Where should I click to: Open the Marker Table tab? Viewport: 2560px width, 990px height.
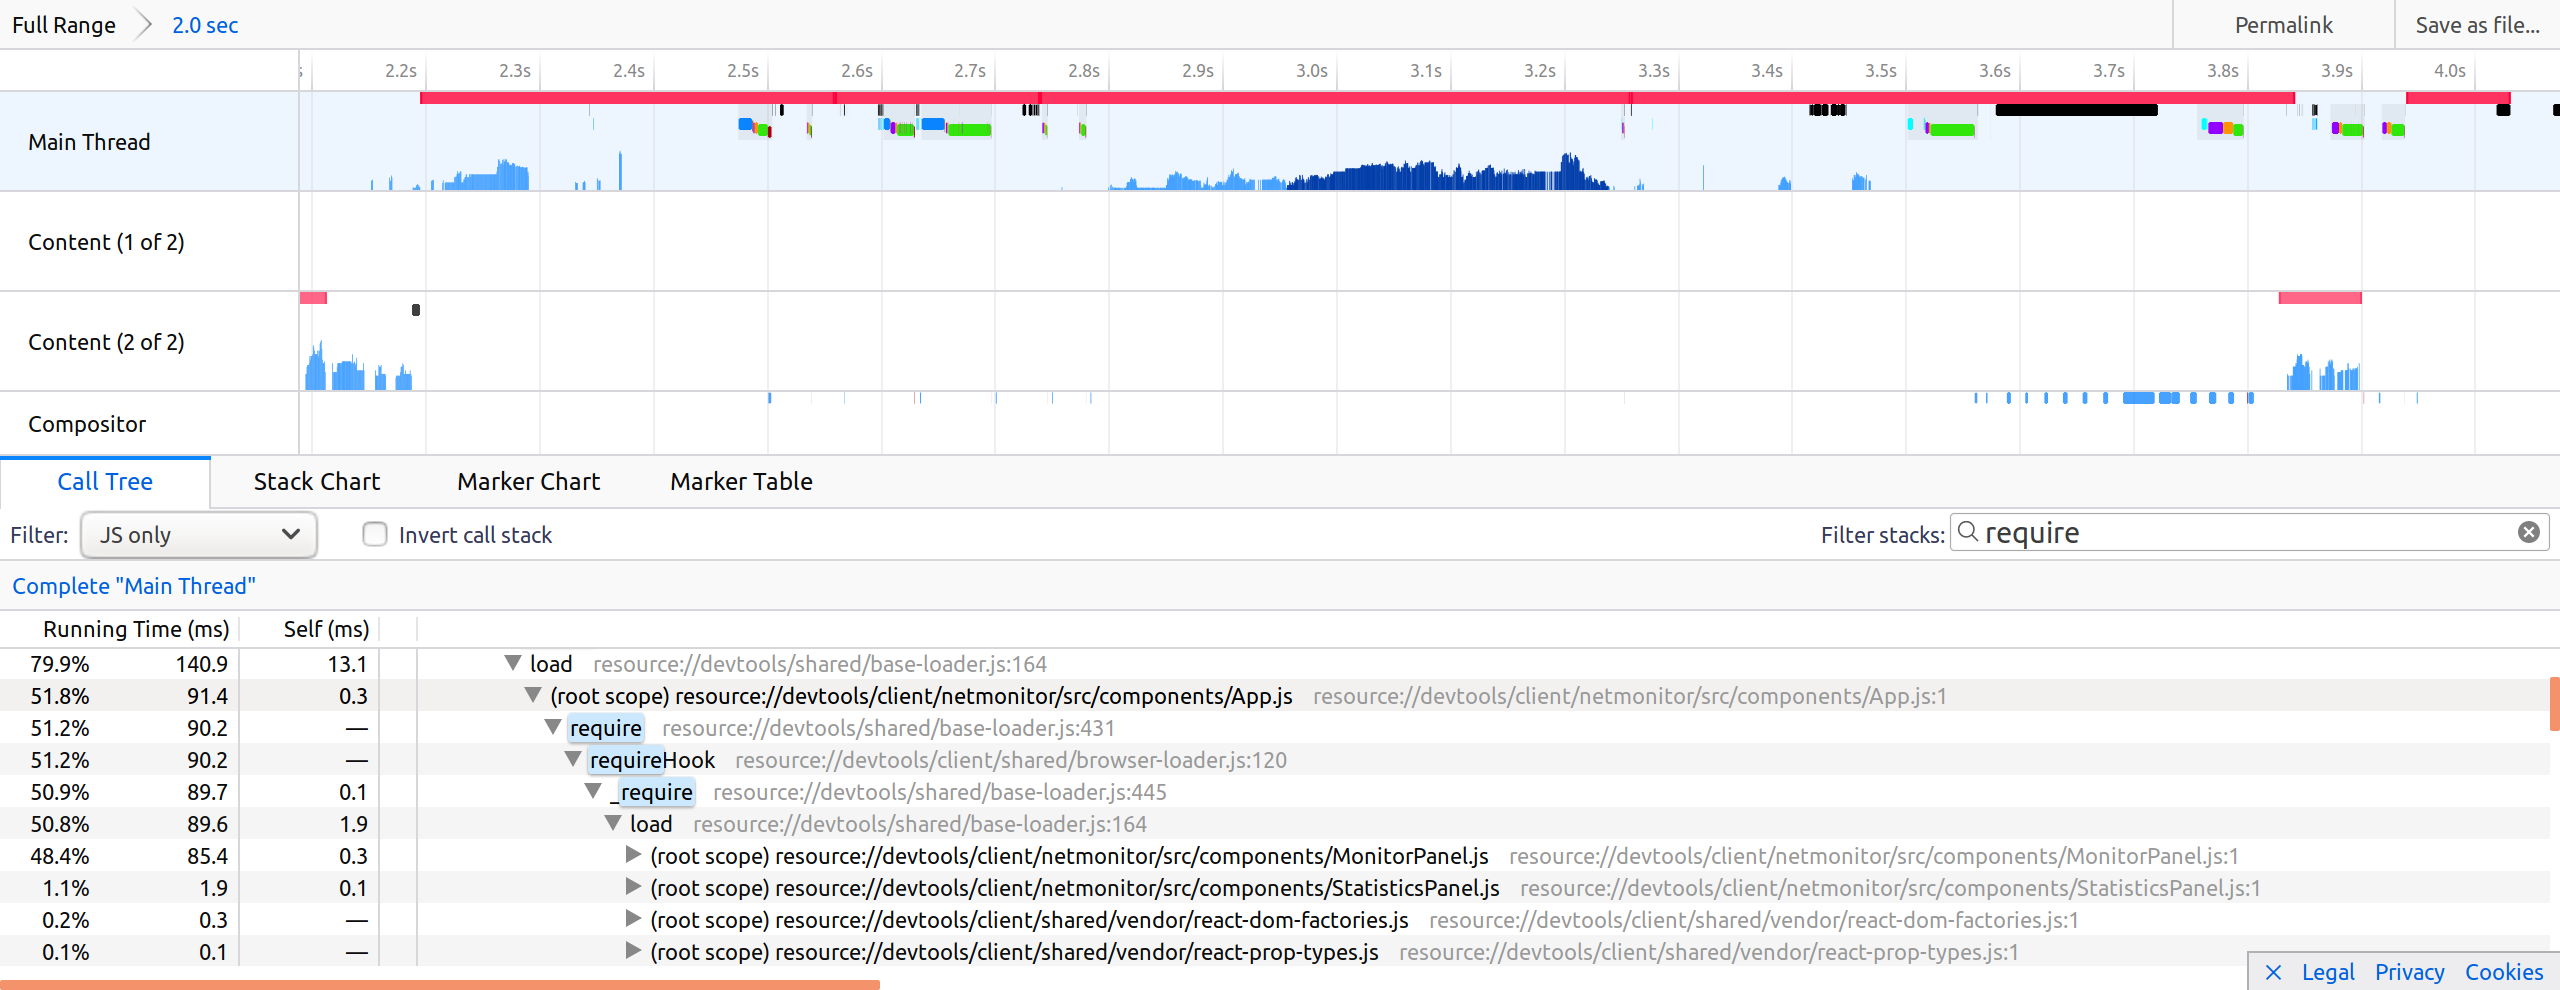740,481
